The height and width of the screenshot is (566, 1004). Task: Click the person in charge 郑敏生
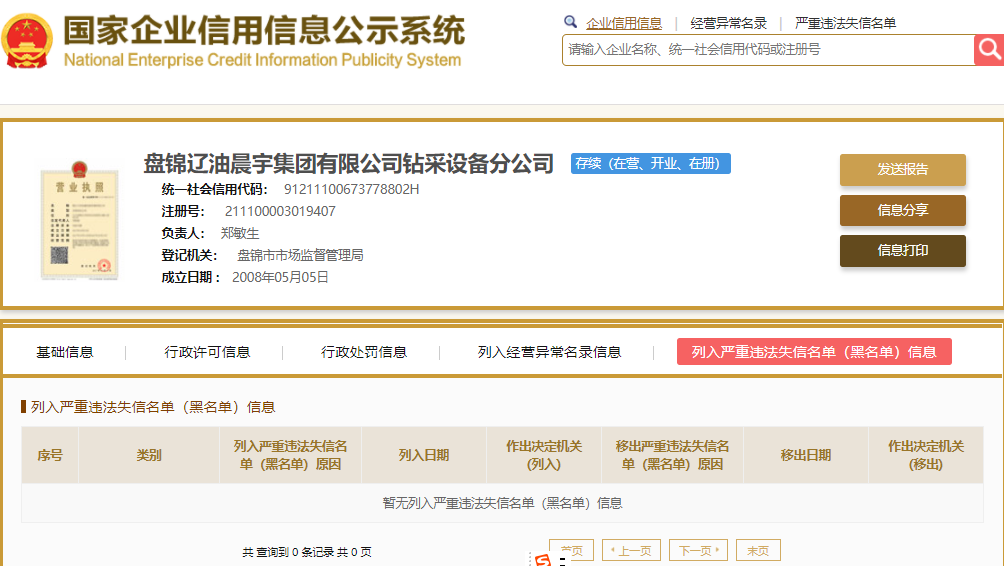click(x=240, y=233)
